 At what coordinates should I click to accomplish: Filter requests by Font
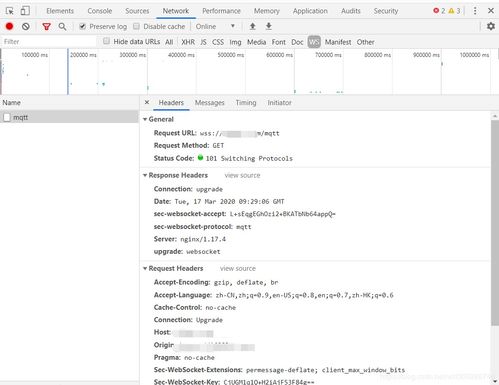(278, 42)
